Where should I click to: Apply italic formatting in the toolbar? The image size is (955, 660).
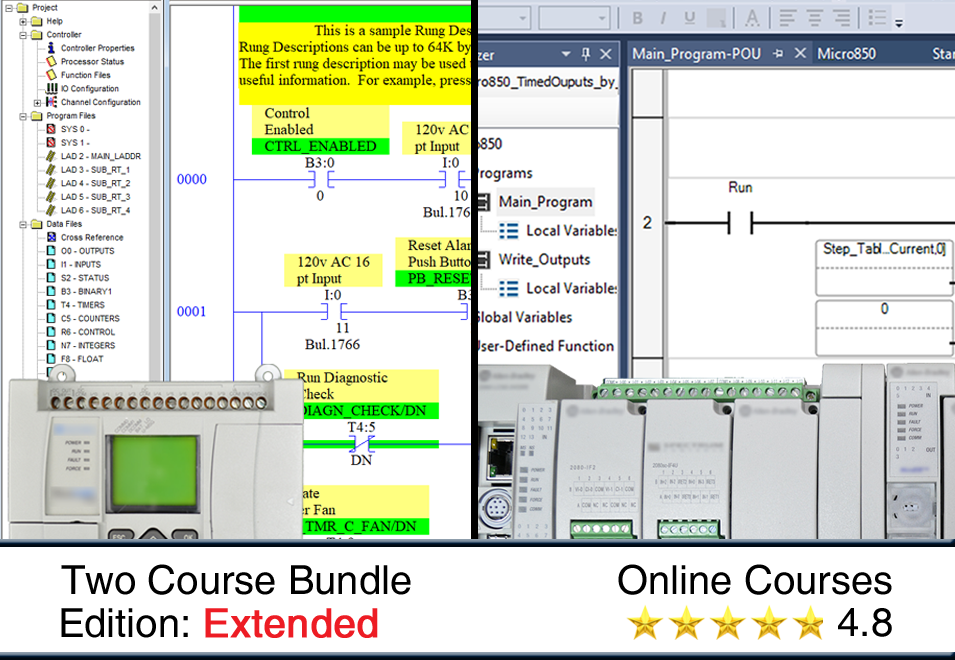click(662, 18)
